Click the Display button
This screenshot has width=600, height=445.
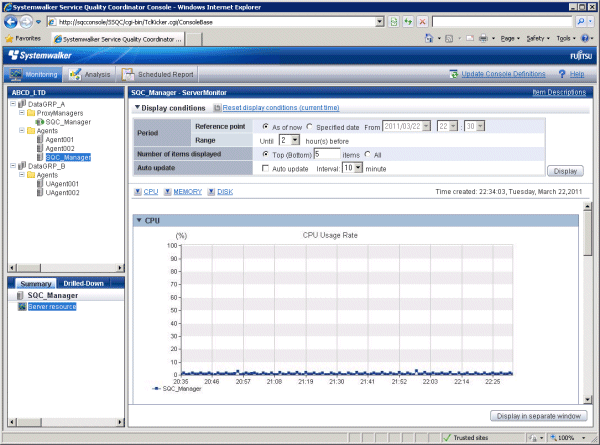(x=565, y=171)
